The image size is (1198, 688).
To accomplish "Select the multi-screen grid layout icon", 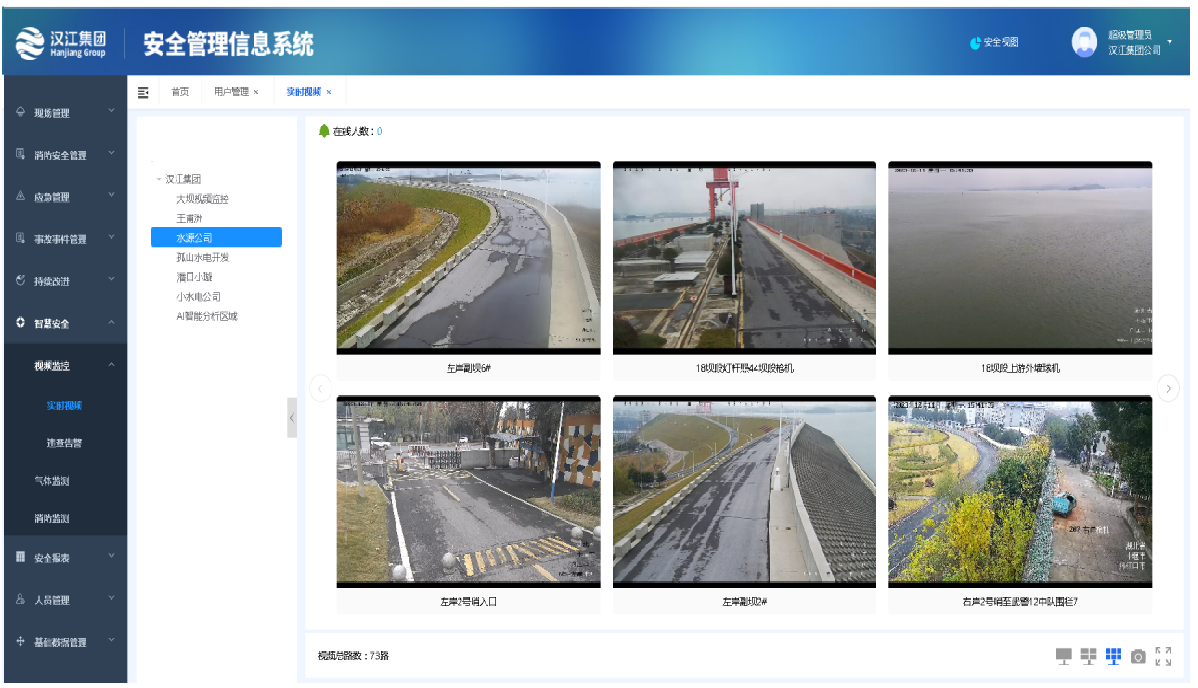I will (x=1113, y=656).
